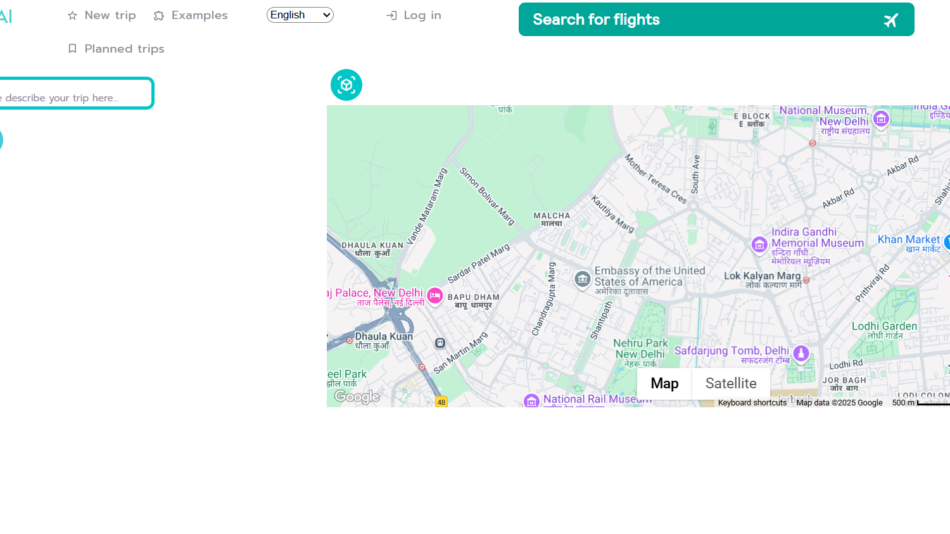Open Keyboard shortcuts on the map
Viewport: 950px width, 534px height.
click(x=752, y=403)
